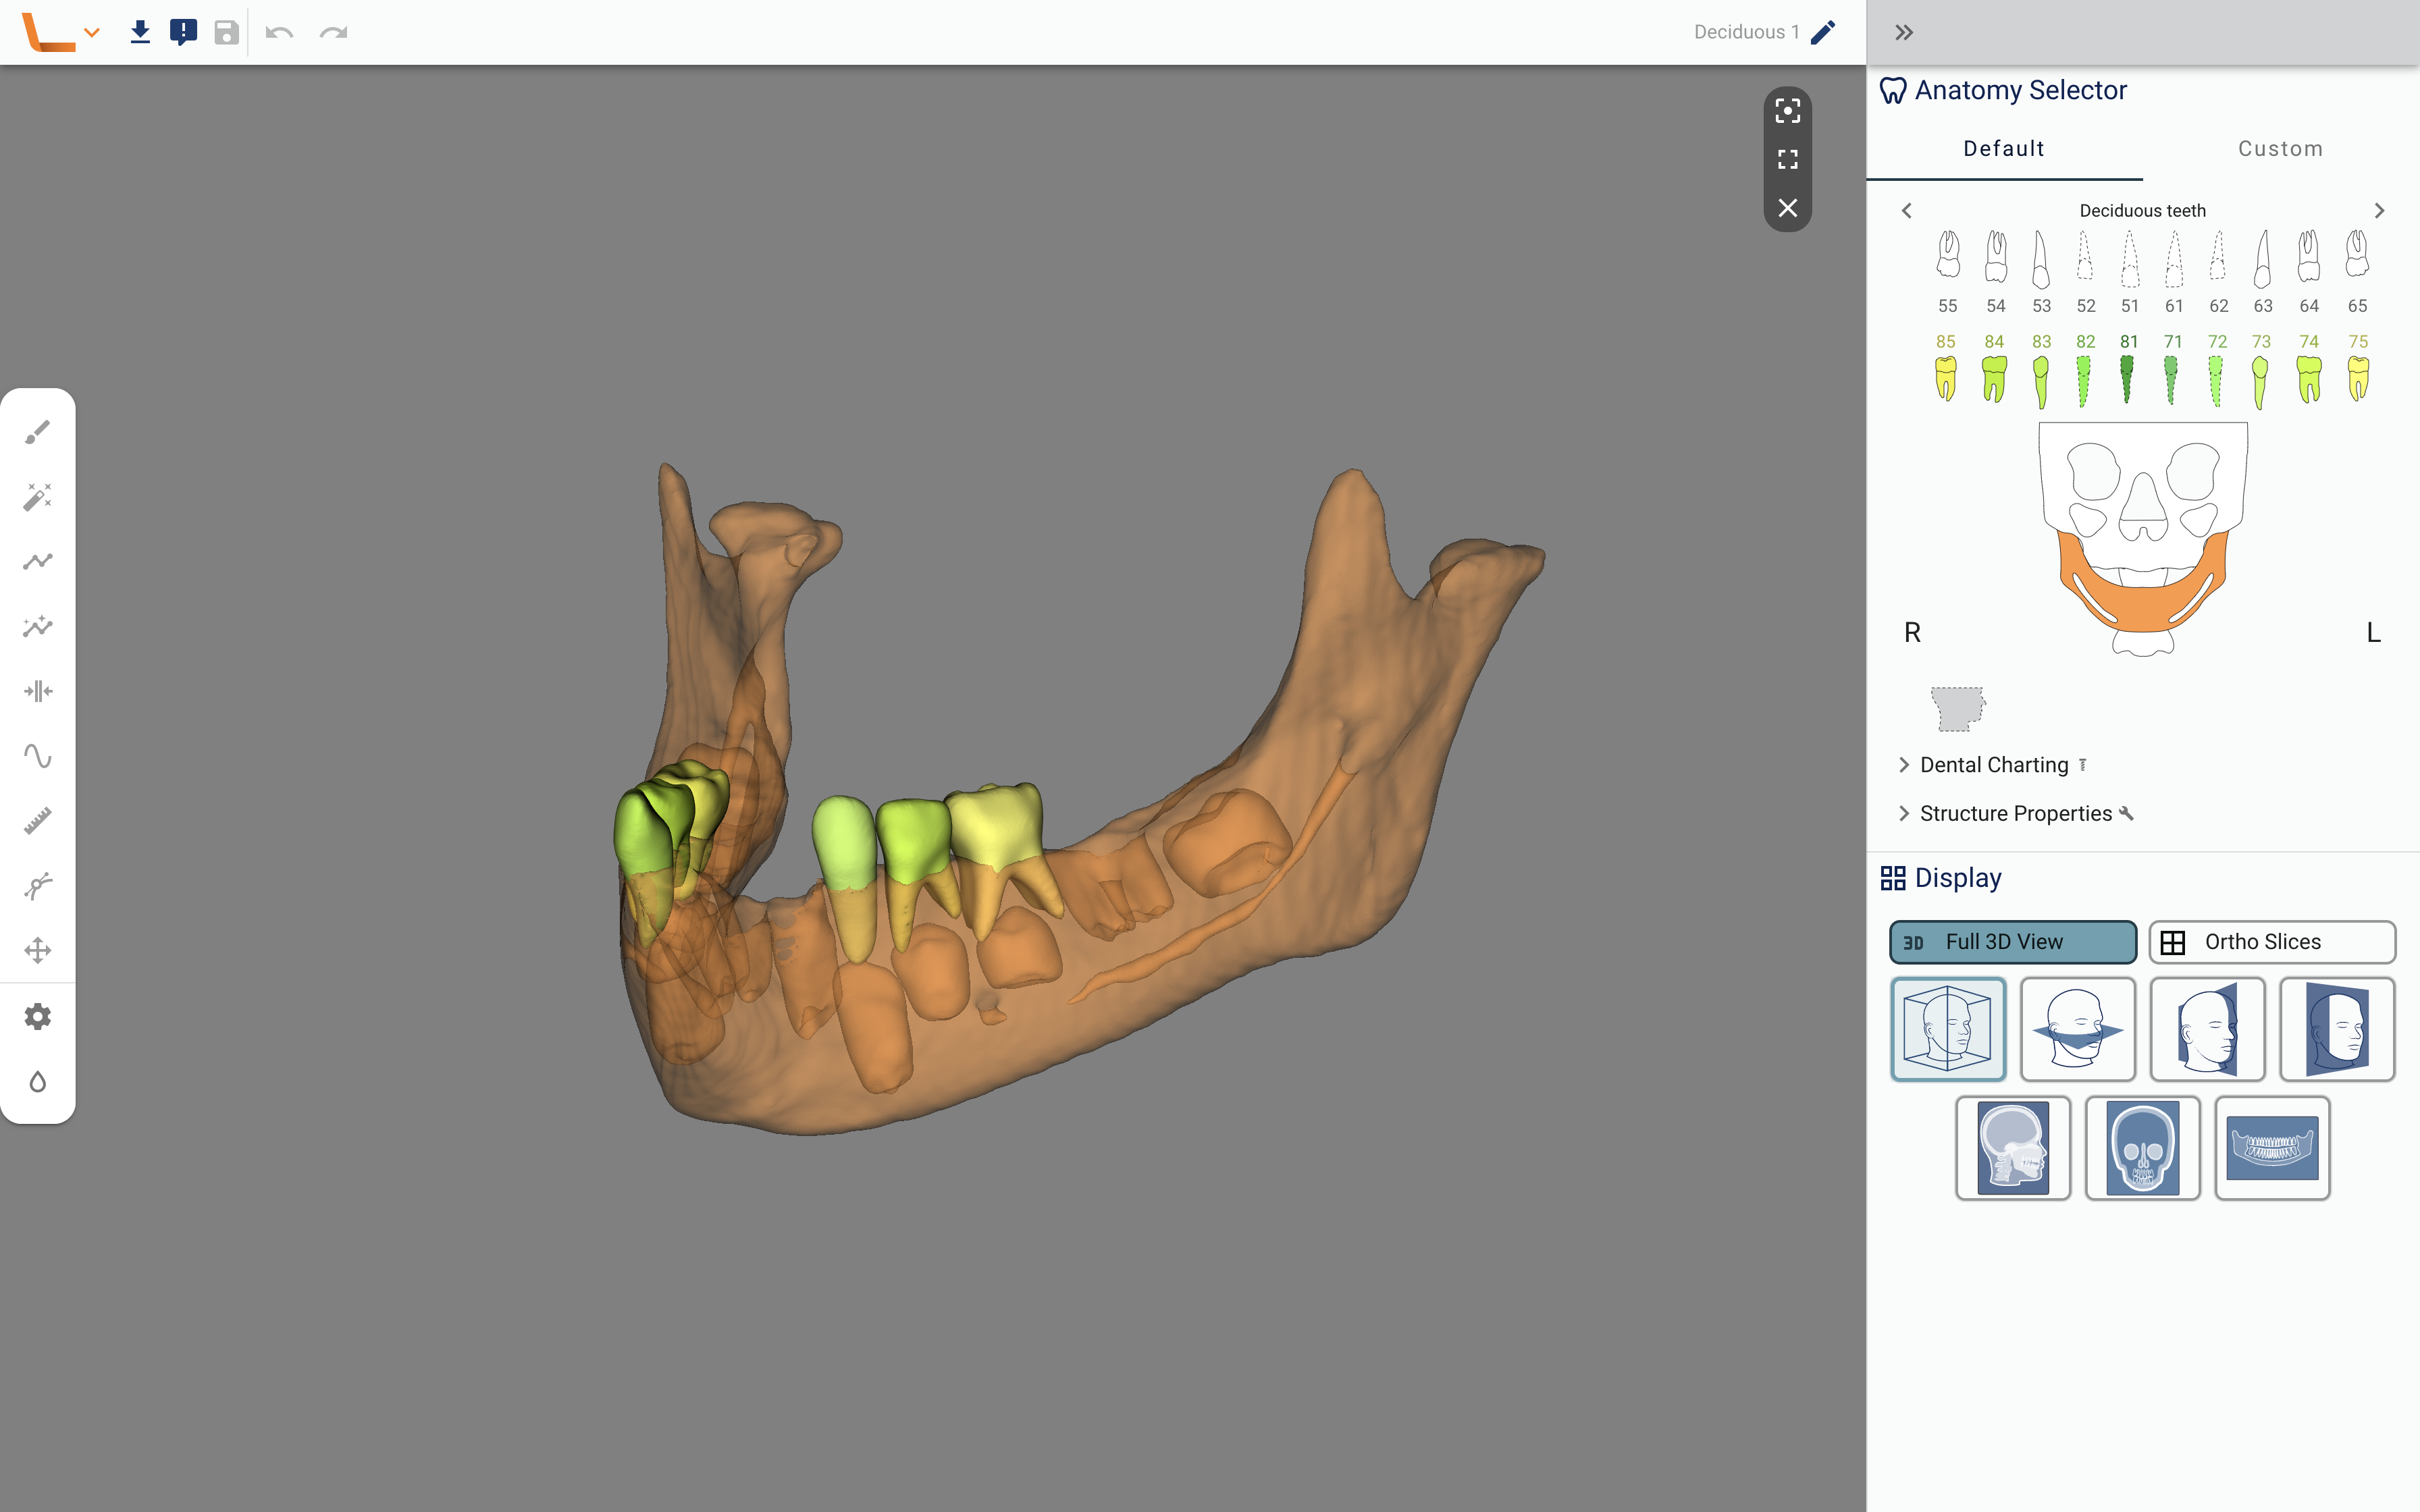
Task: Edit the Deciduous 1 name with pencil
Action: click(1823, 32)
